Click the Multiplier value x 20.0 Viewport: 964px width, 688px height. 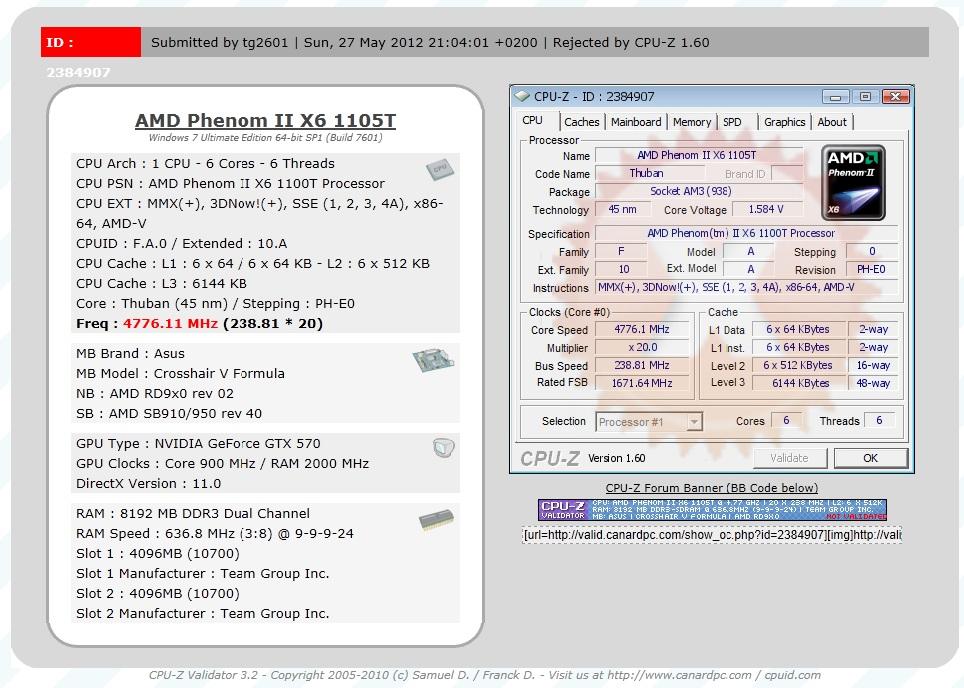click(x=642, y=347)
